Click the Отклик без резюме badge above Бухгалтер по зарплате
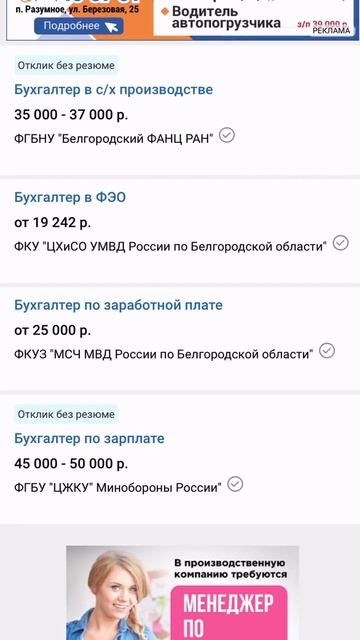Image resolution: width=360 pixels, height=640 pixels. click(x=66, y=414)
